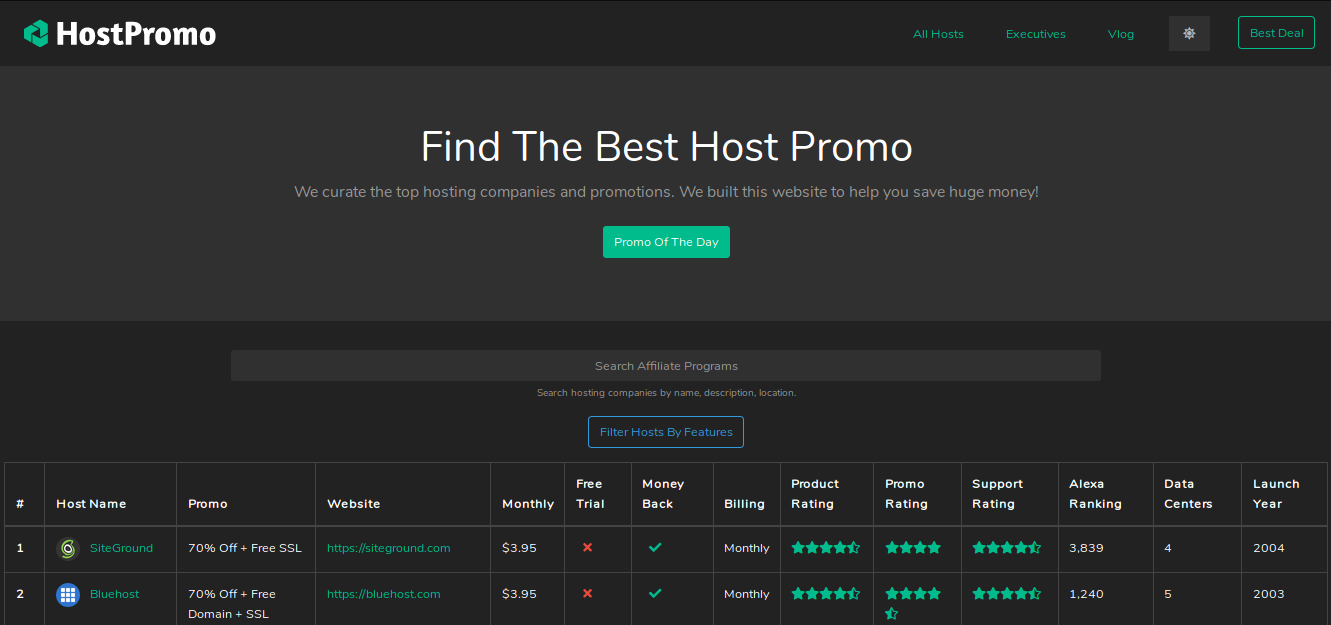Sort by the # column header
This screenshot has width=1331, height=625.
[x=24, y=494]
